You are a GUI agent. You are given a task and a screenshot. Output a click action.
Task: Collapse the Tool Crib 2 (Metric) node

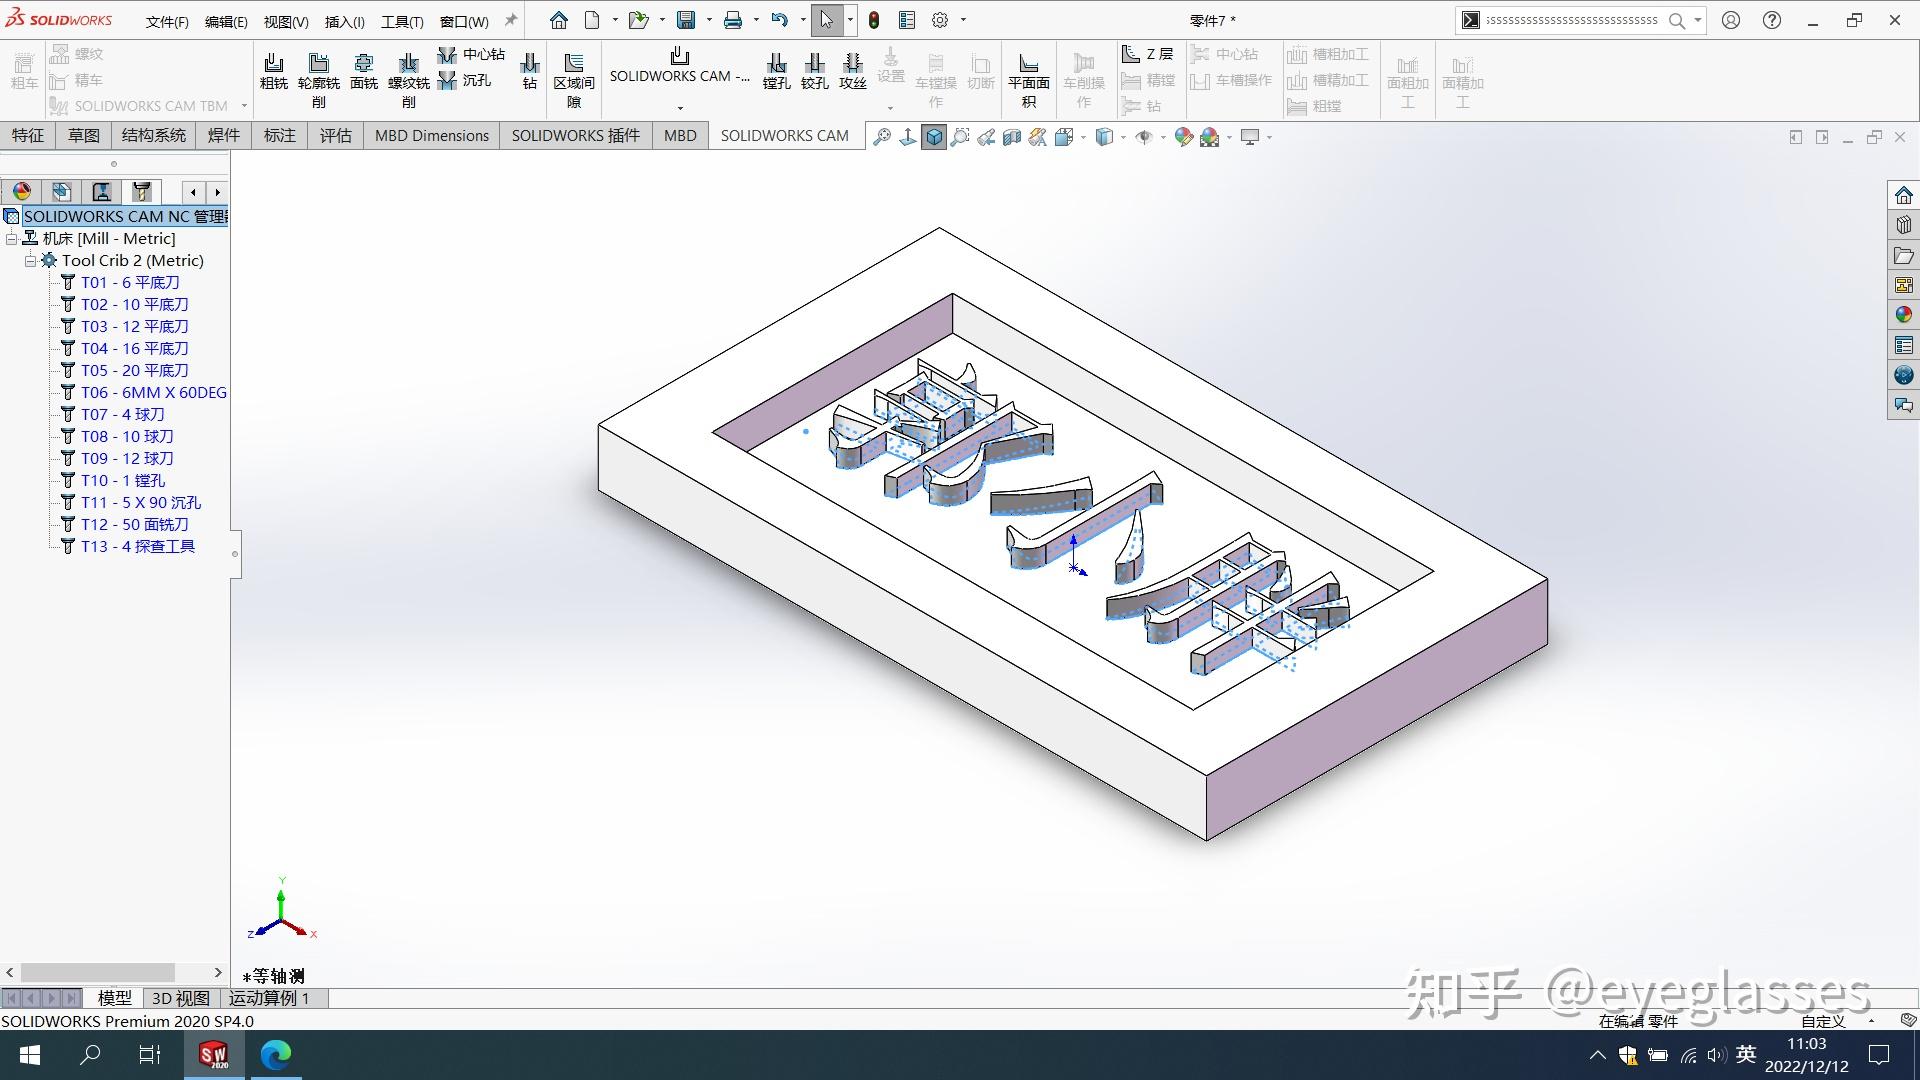[x=30, y=261]
